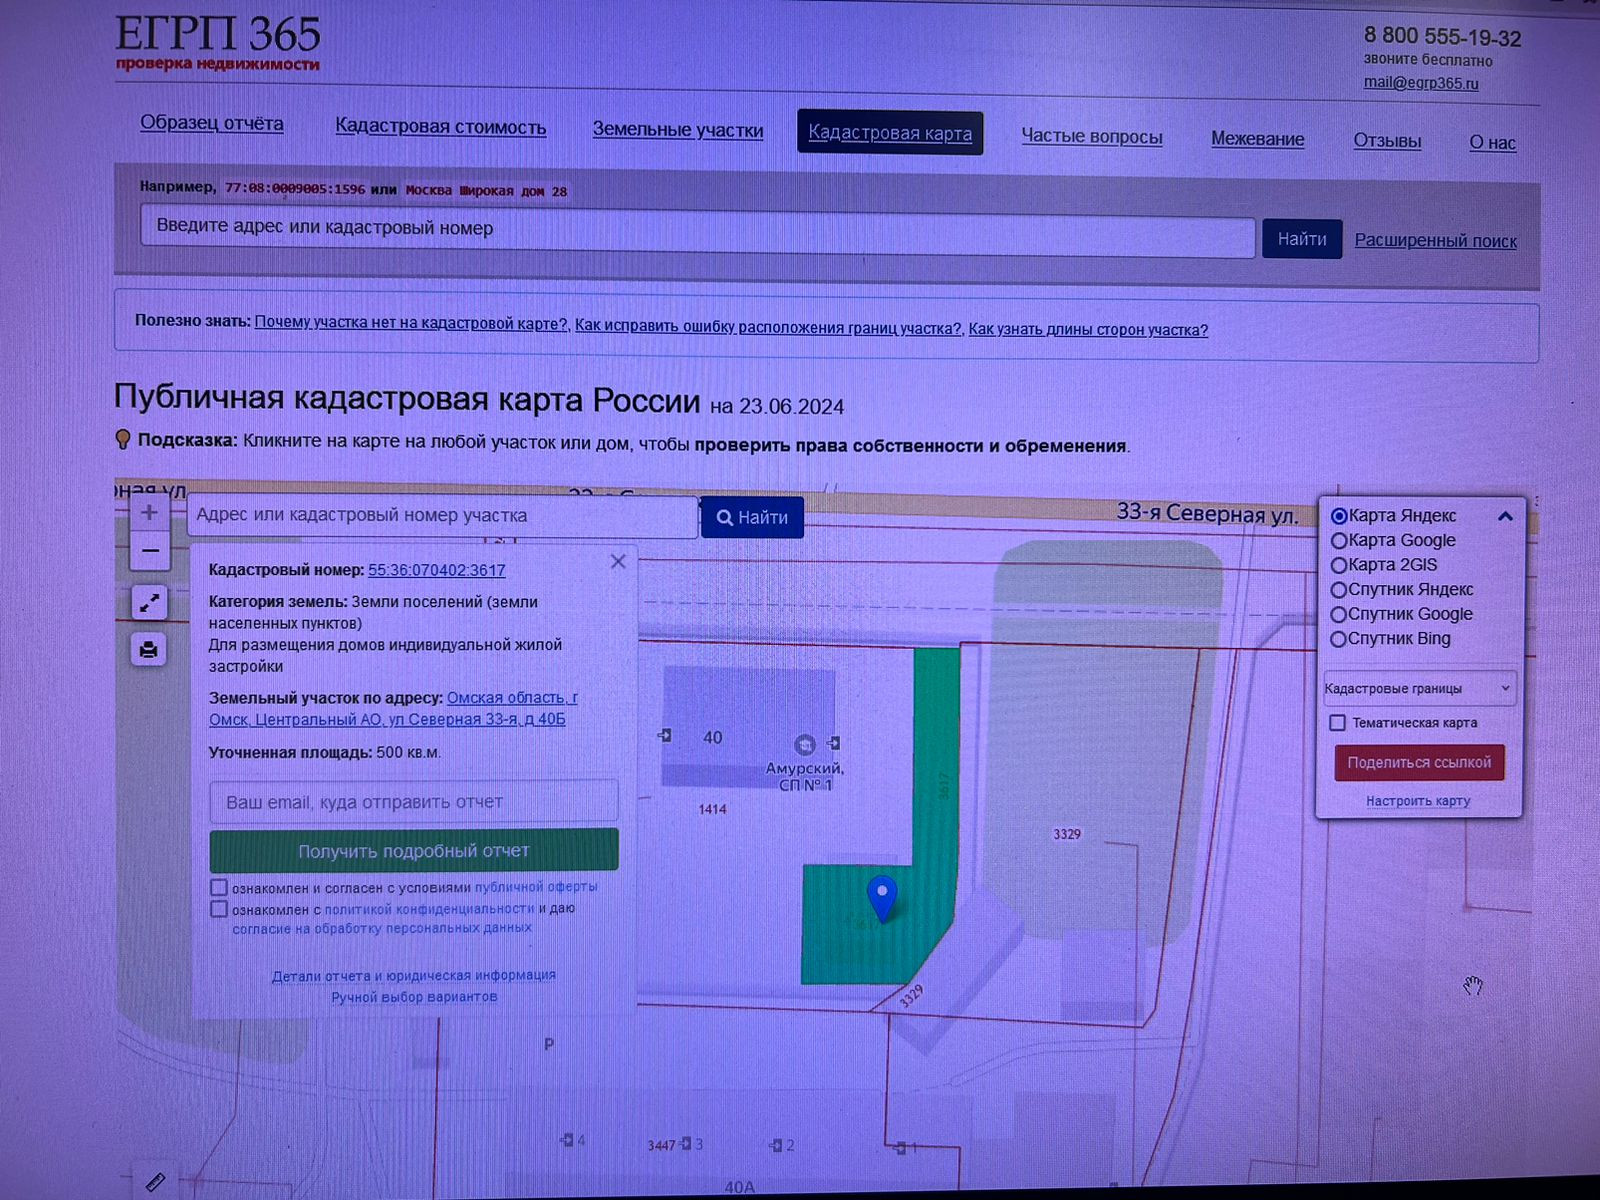The width and height of the screenshot is (1600, 1200).
Task: Zoom in on the cadastral map
Action: coord(149,513)
